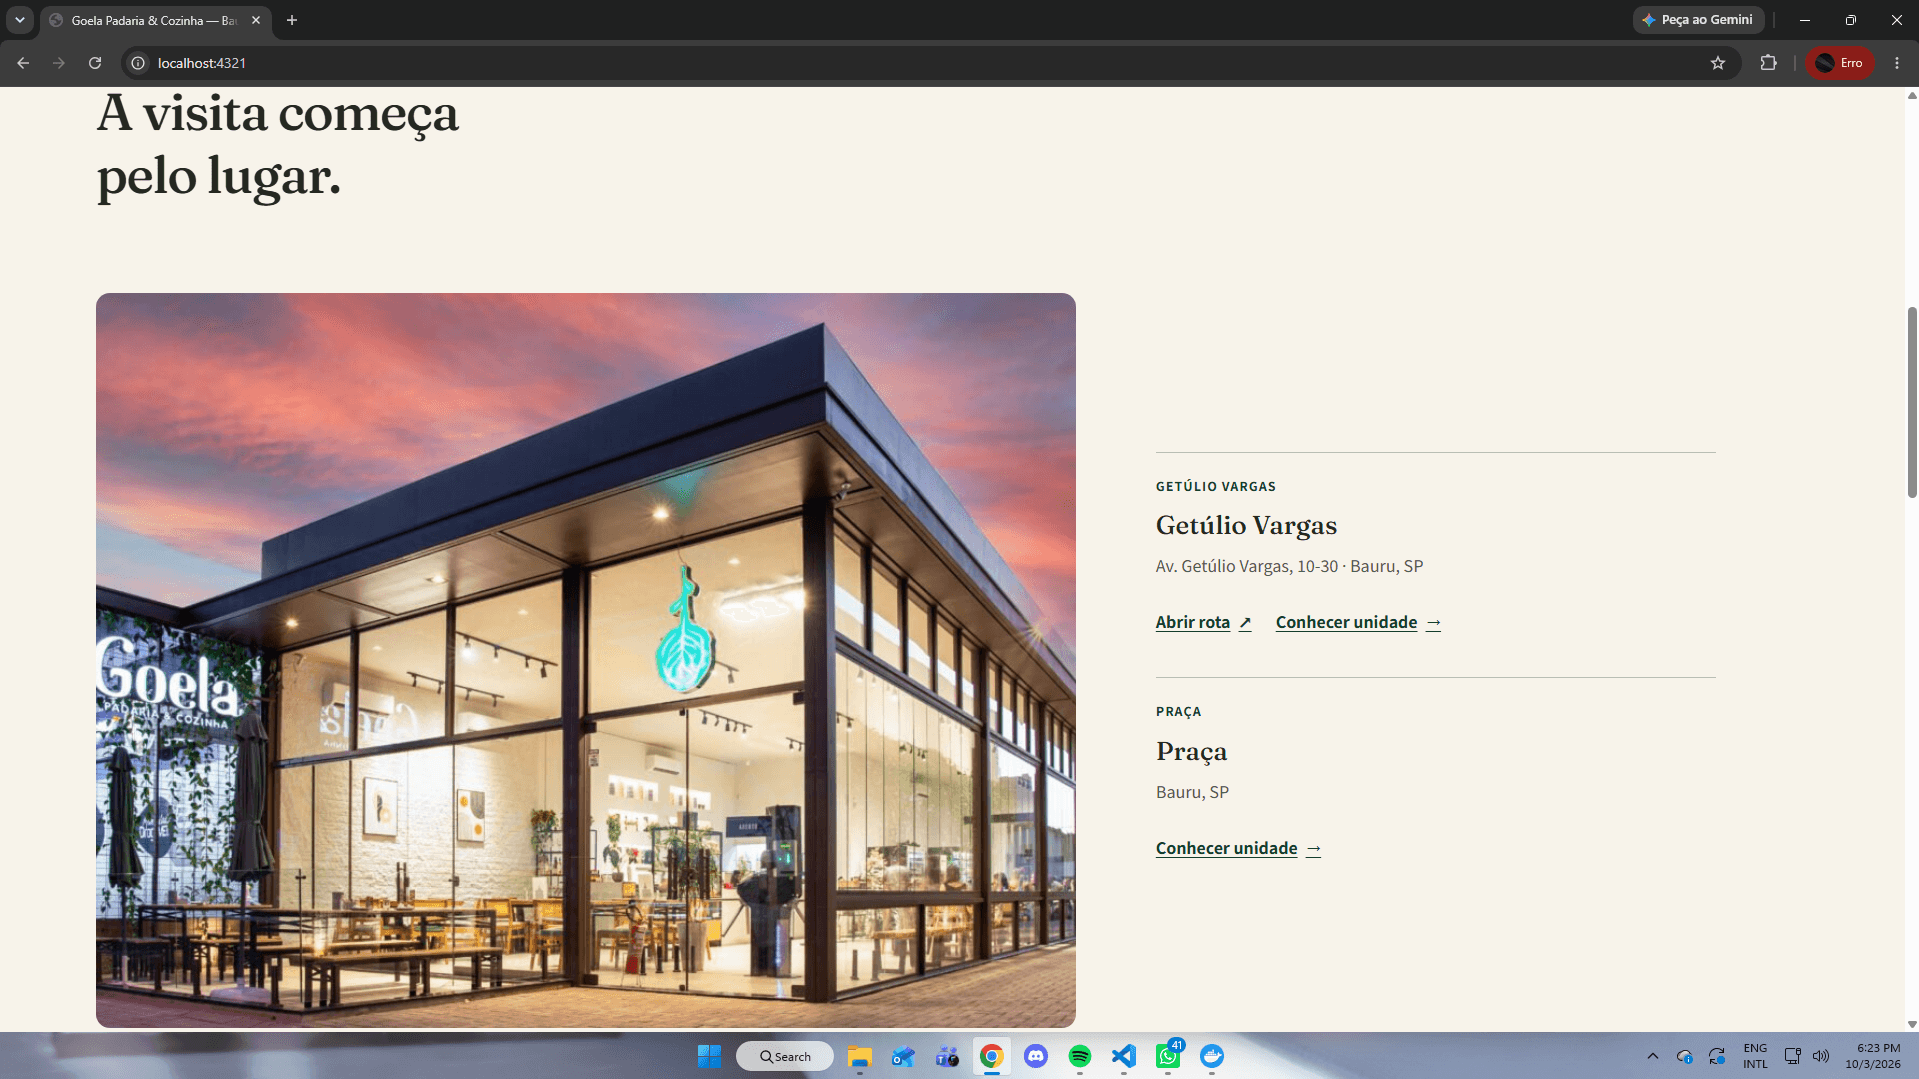
Task: Open the Windows Start menu
Action: [x=709, y=1056]
